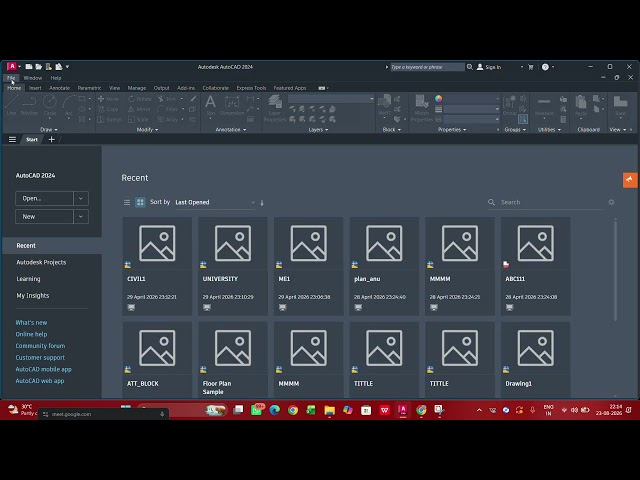The image size is (640, 480).
Task: Select the Polyline tool
Action: [x=29, y=104]
